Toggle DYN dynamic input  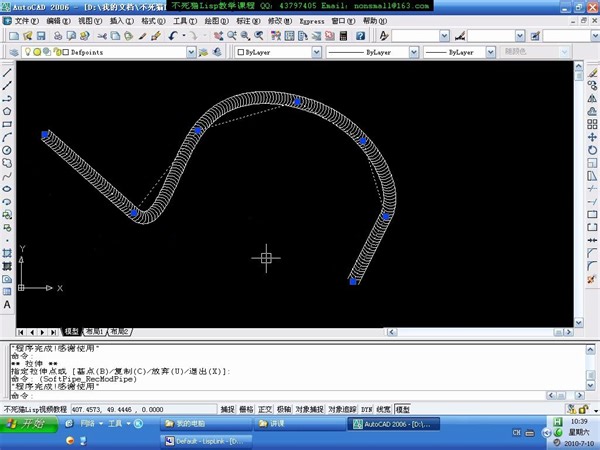click(x=366, y=409)
